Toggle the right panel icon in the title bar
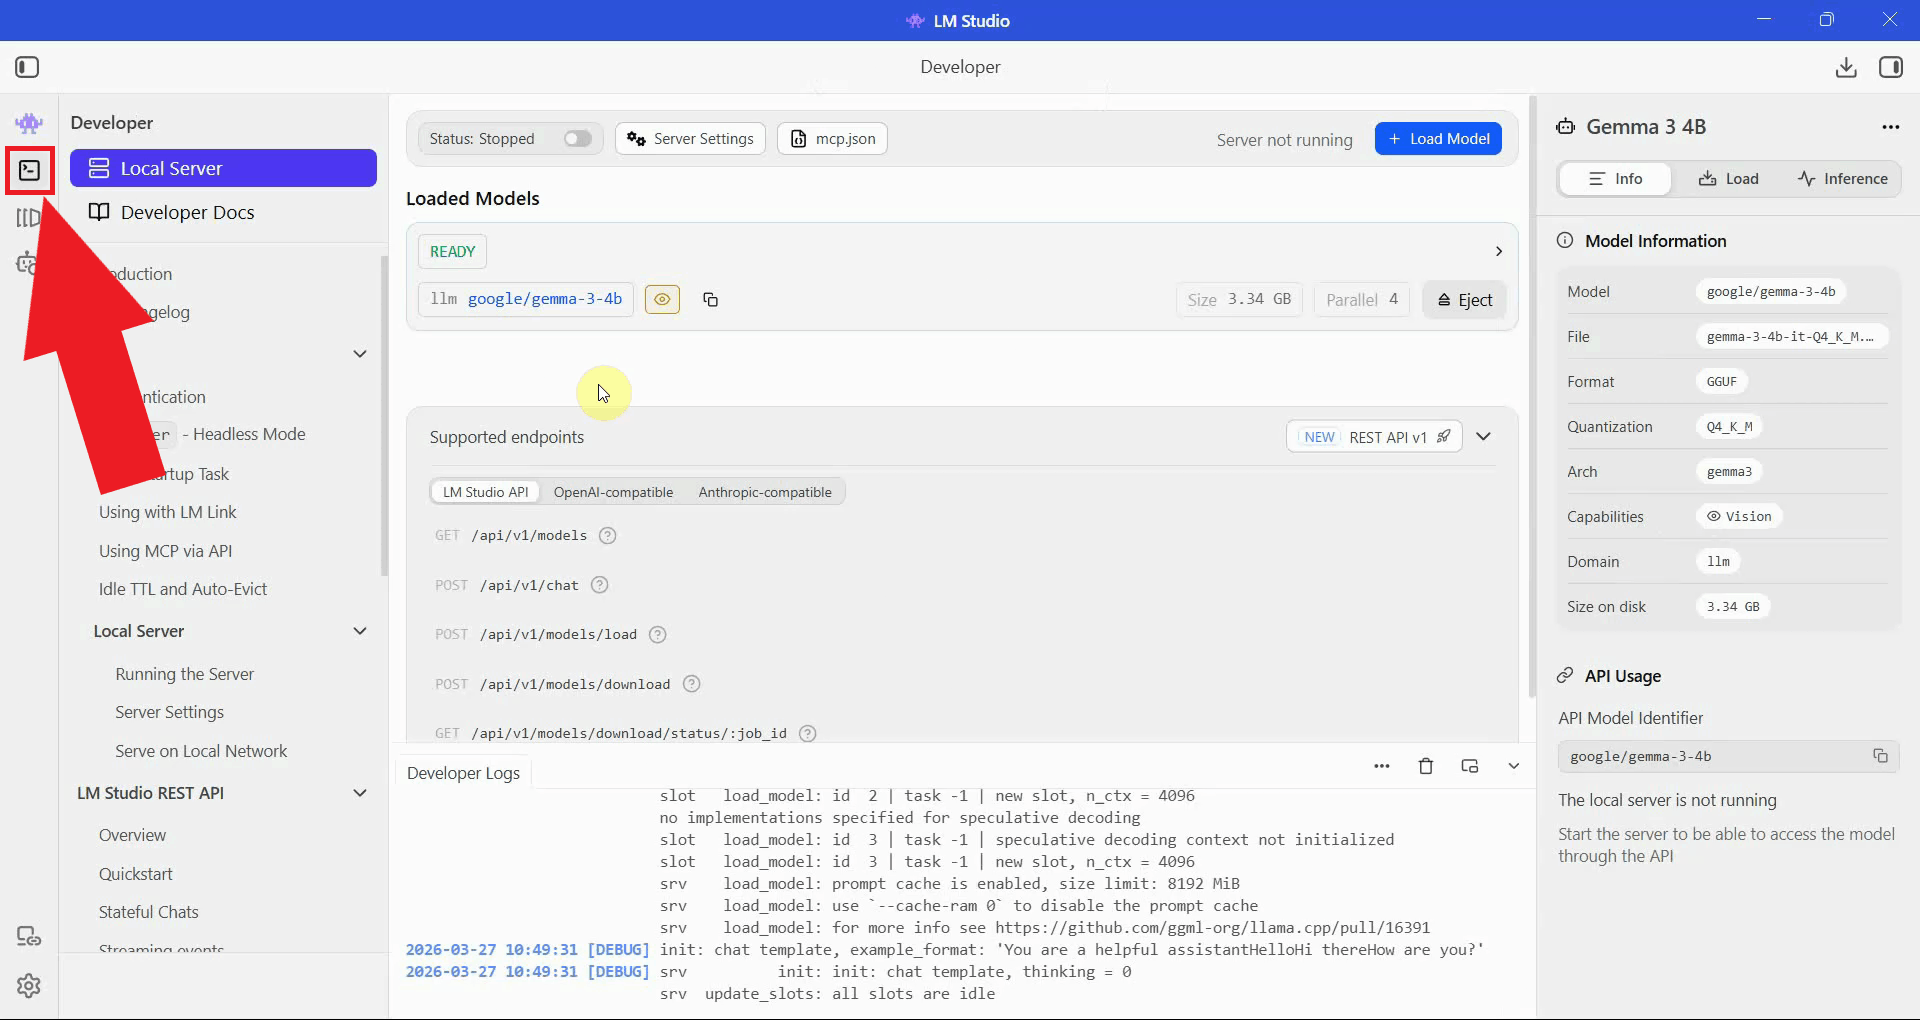This screenshot has height=1020, width=1920. (1892, 67)
